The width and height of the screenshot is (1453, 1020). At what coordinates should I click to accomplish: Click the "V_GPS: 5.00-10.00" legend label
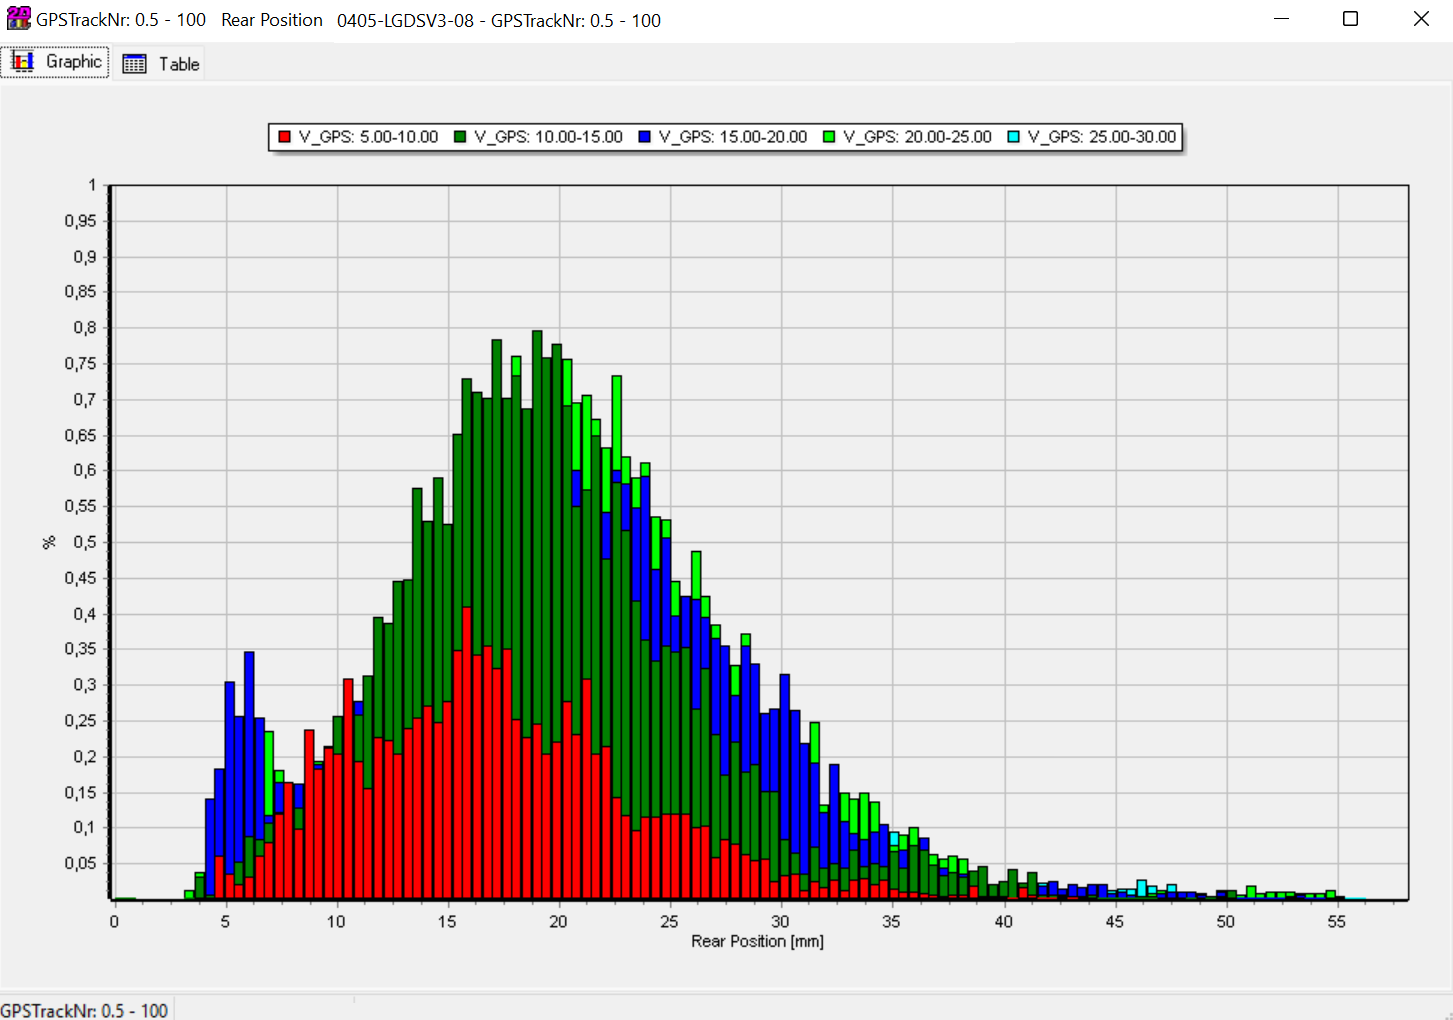click(x=368, y=137)
